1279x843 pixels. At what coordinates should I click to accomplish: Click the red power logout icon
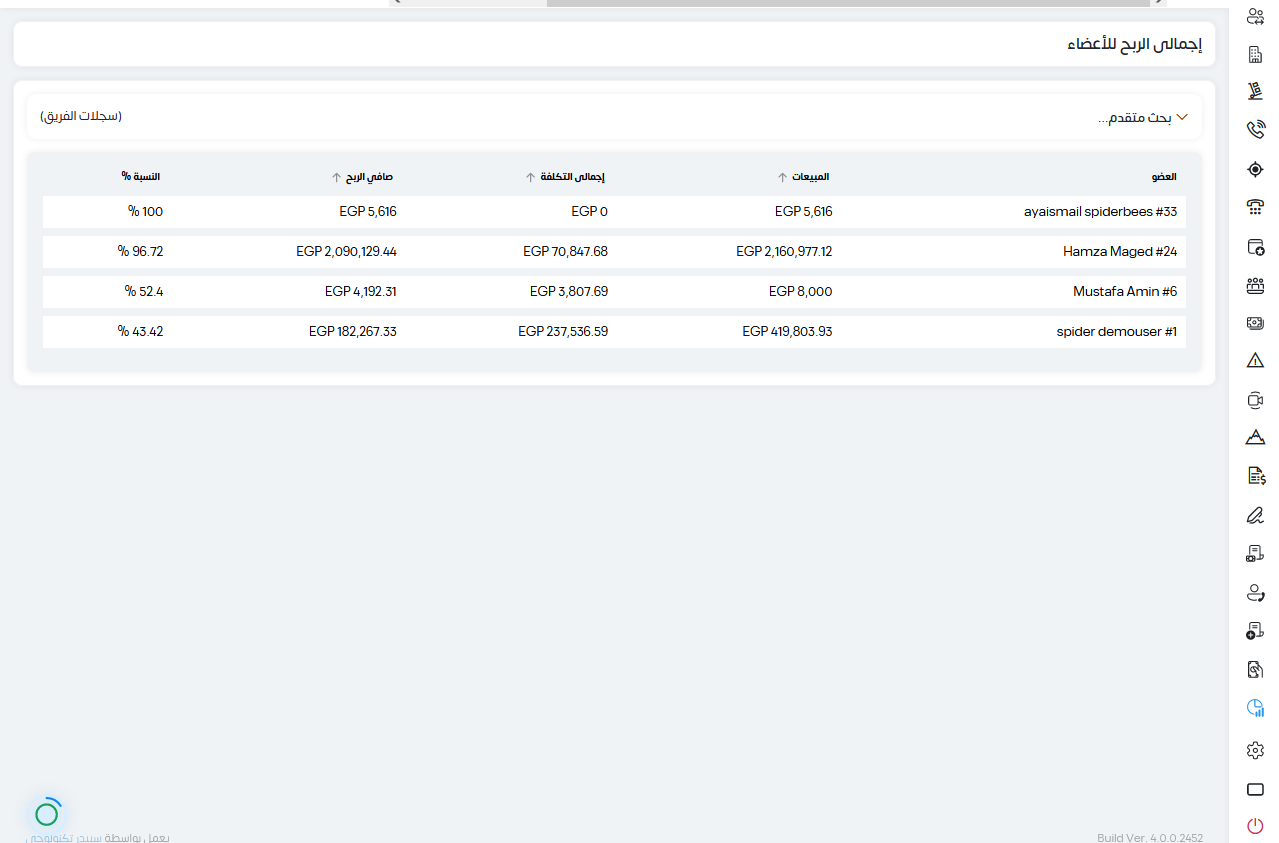click(1255, 826)
